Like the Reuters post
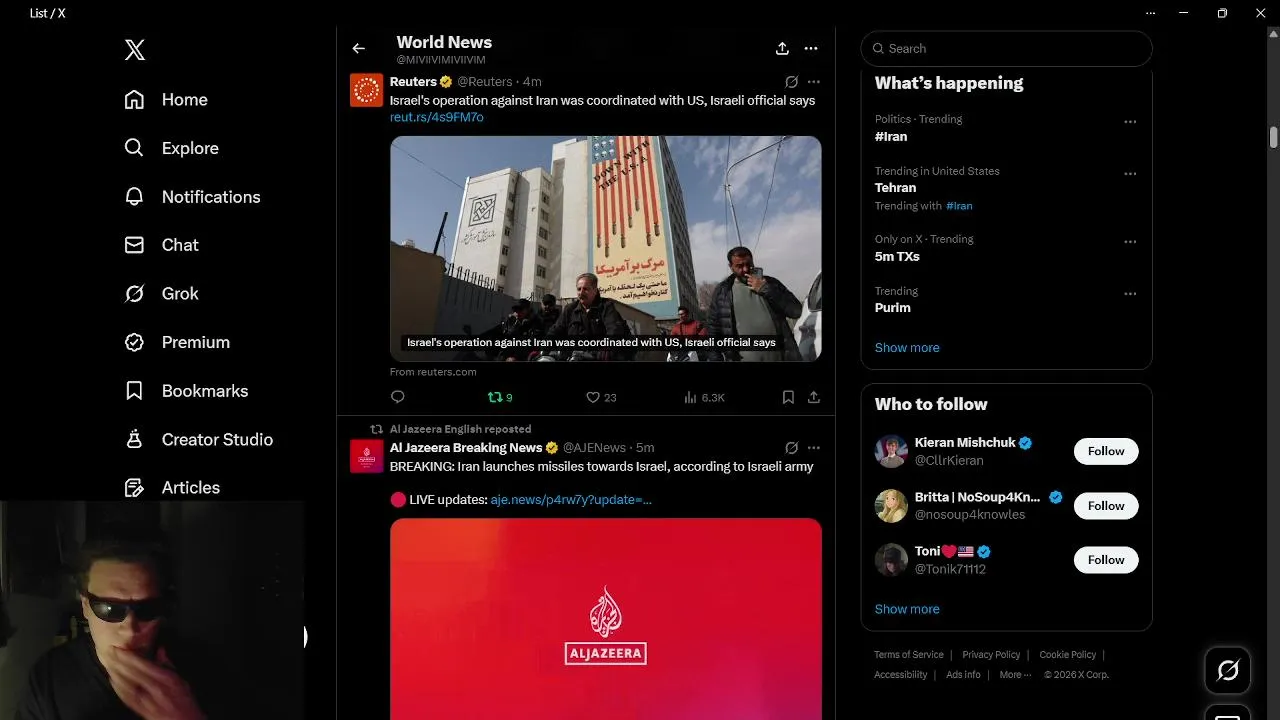The width and height of the screenshot is (1280, 720). 601,397
